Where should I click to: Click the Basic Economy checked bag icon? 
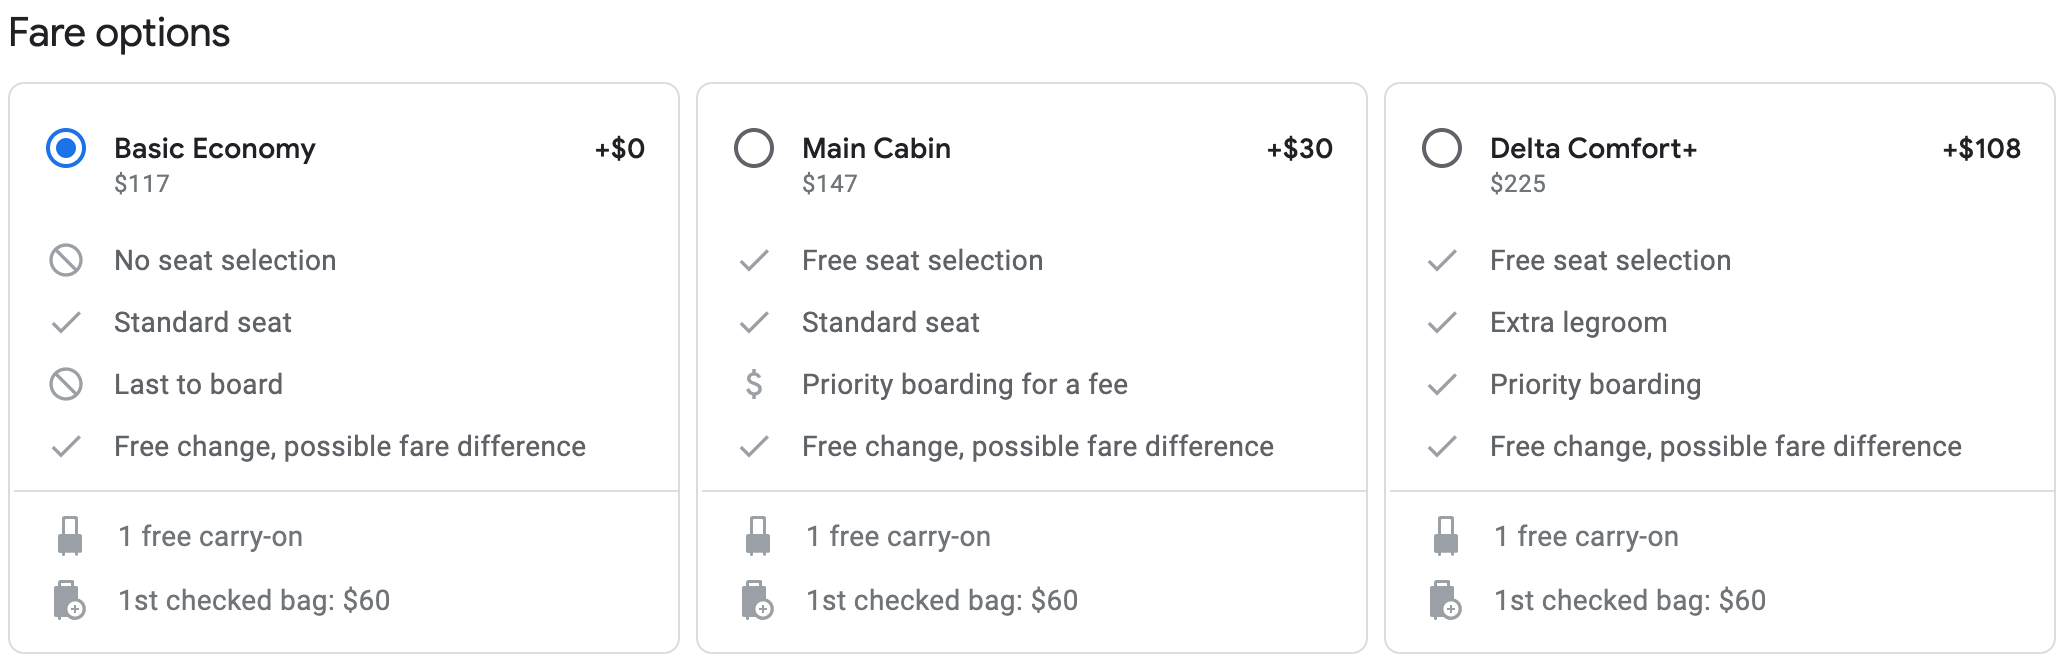point(69,601)
